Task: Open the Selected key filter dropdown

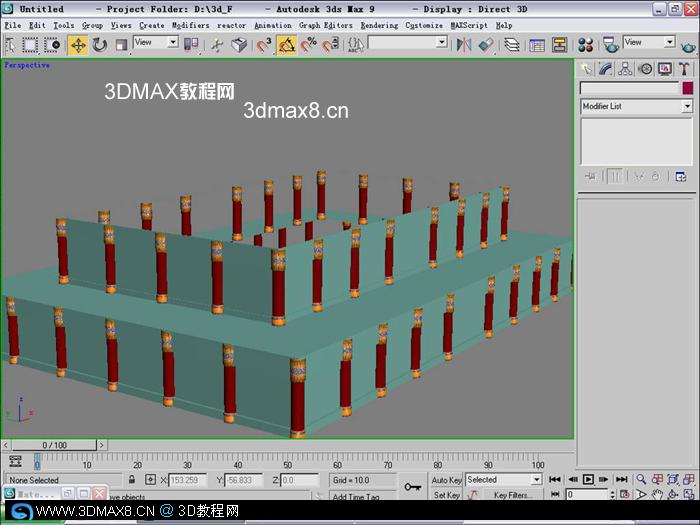Action: point(504,479)
